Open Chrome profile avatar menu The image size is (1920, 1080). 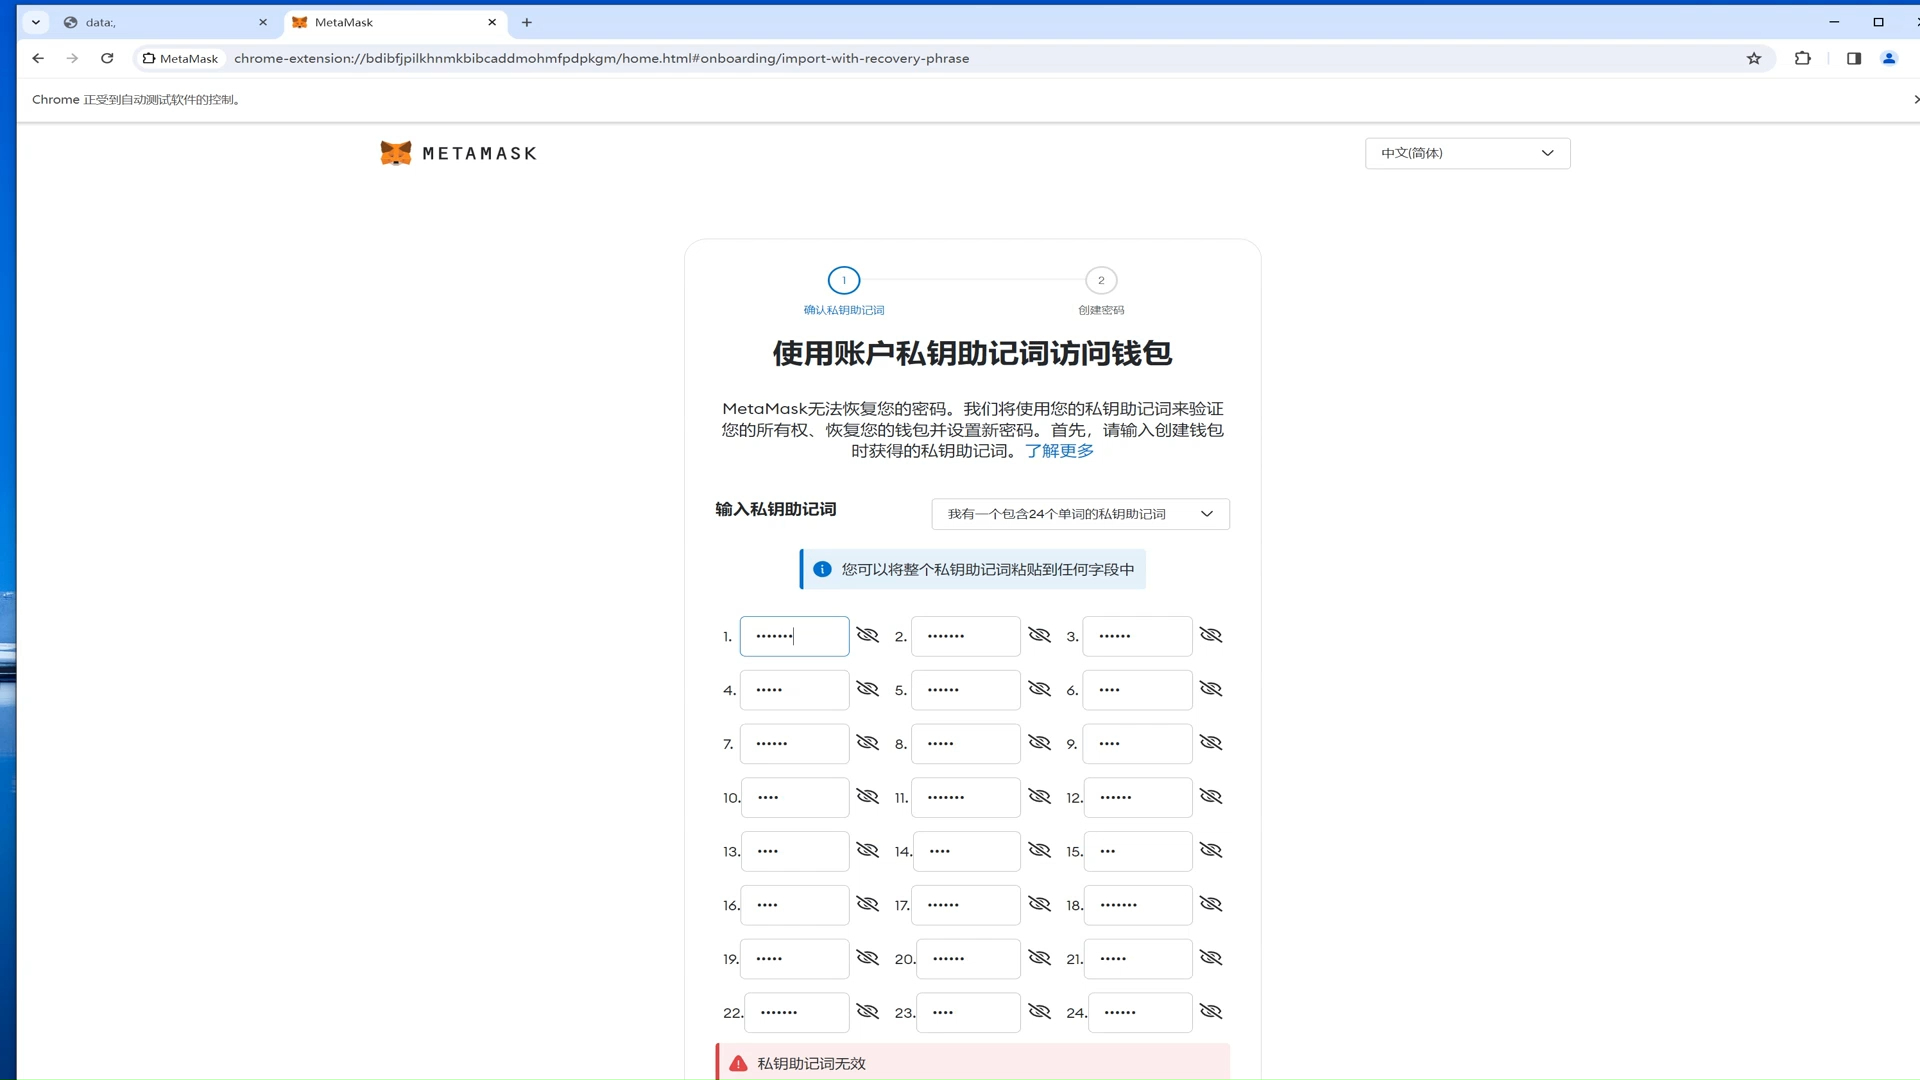(x=1889, y=58)
